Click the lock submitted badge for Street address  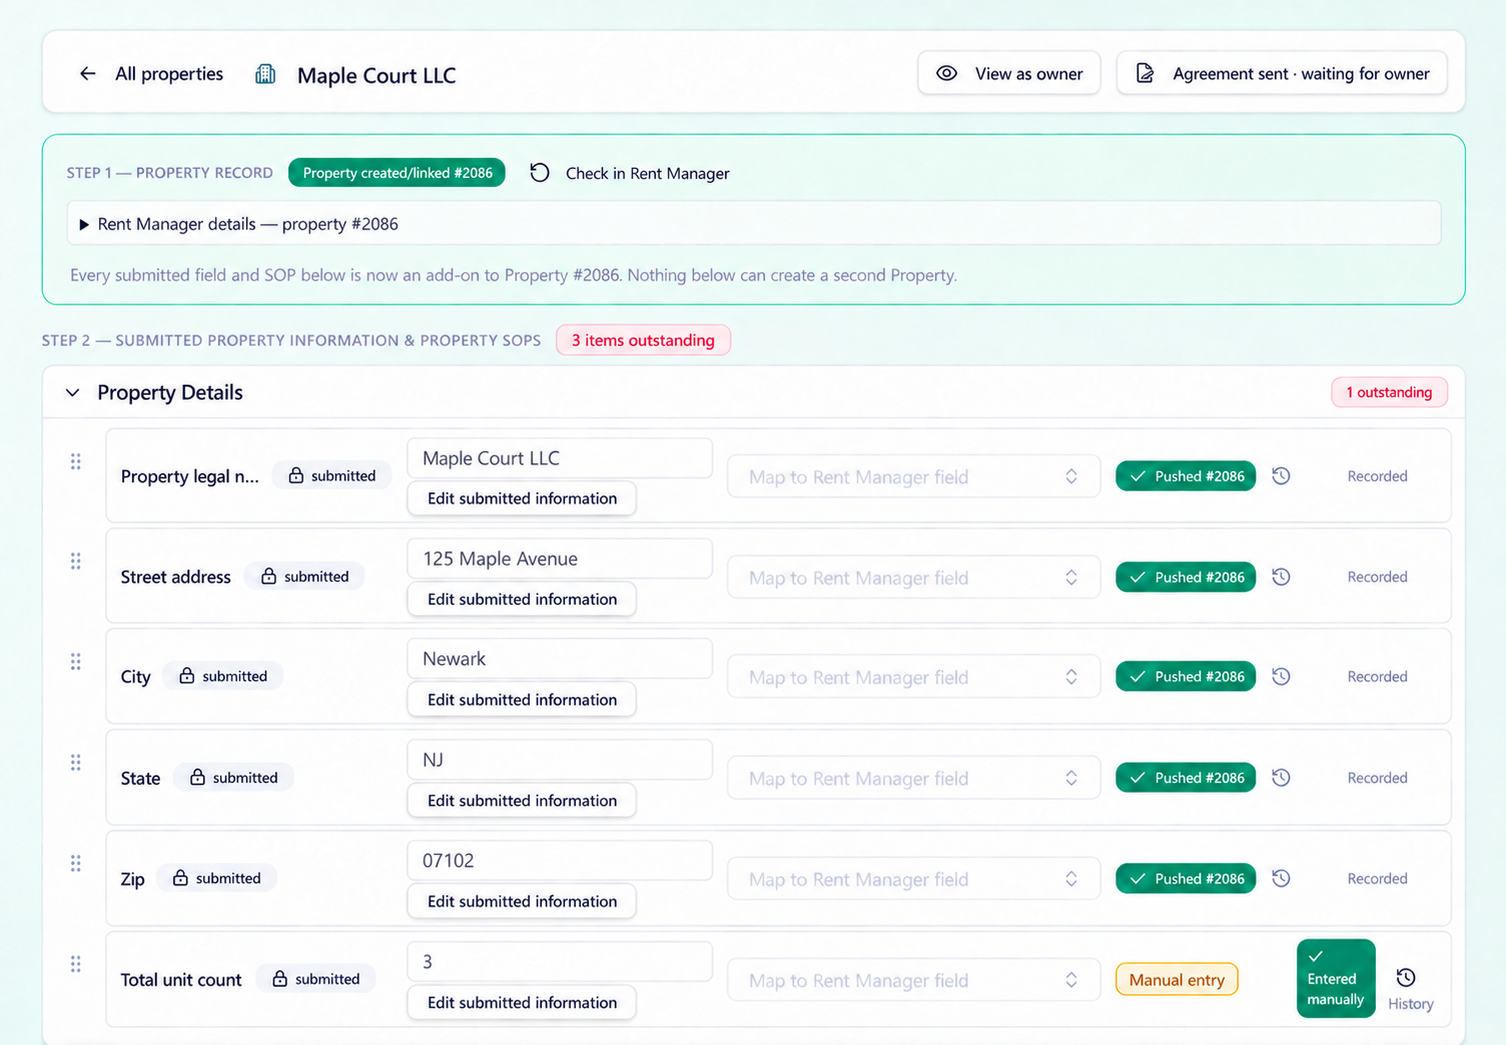pyautogui.click(x=305, y=577)
